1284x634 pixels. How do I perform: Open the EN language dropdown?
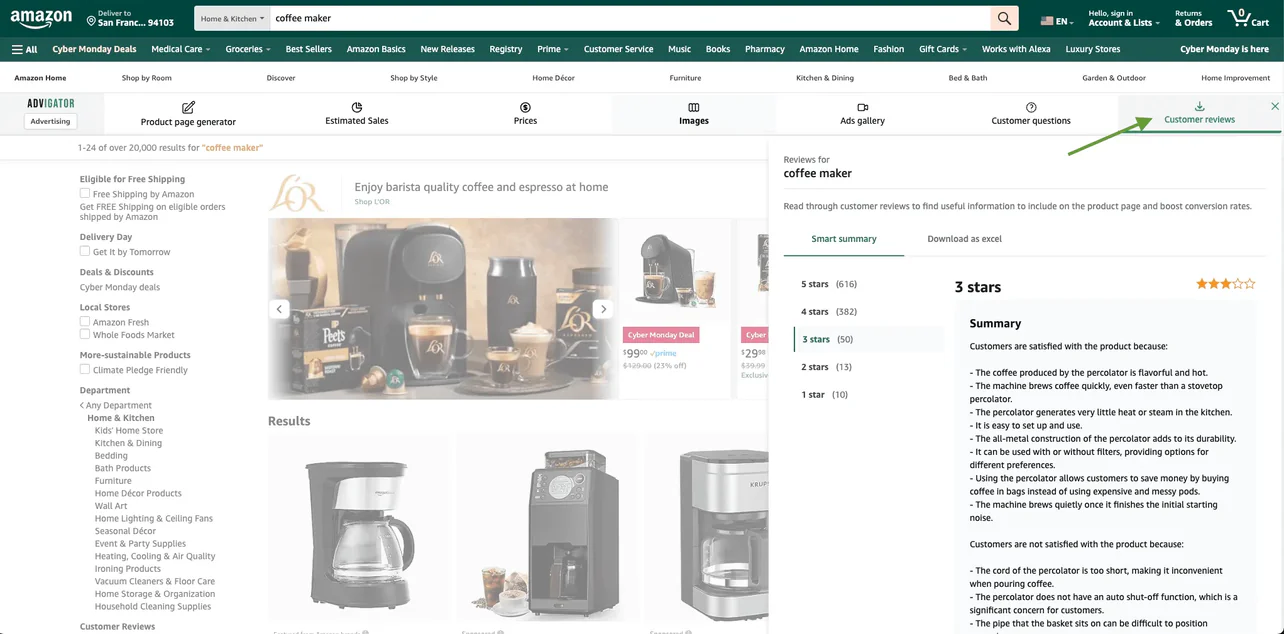coord(1056,21)
